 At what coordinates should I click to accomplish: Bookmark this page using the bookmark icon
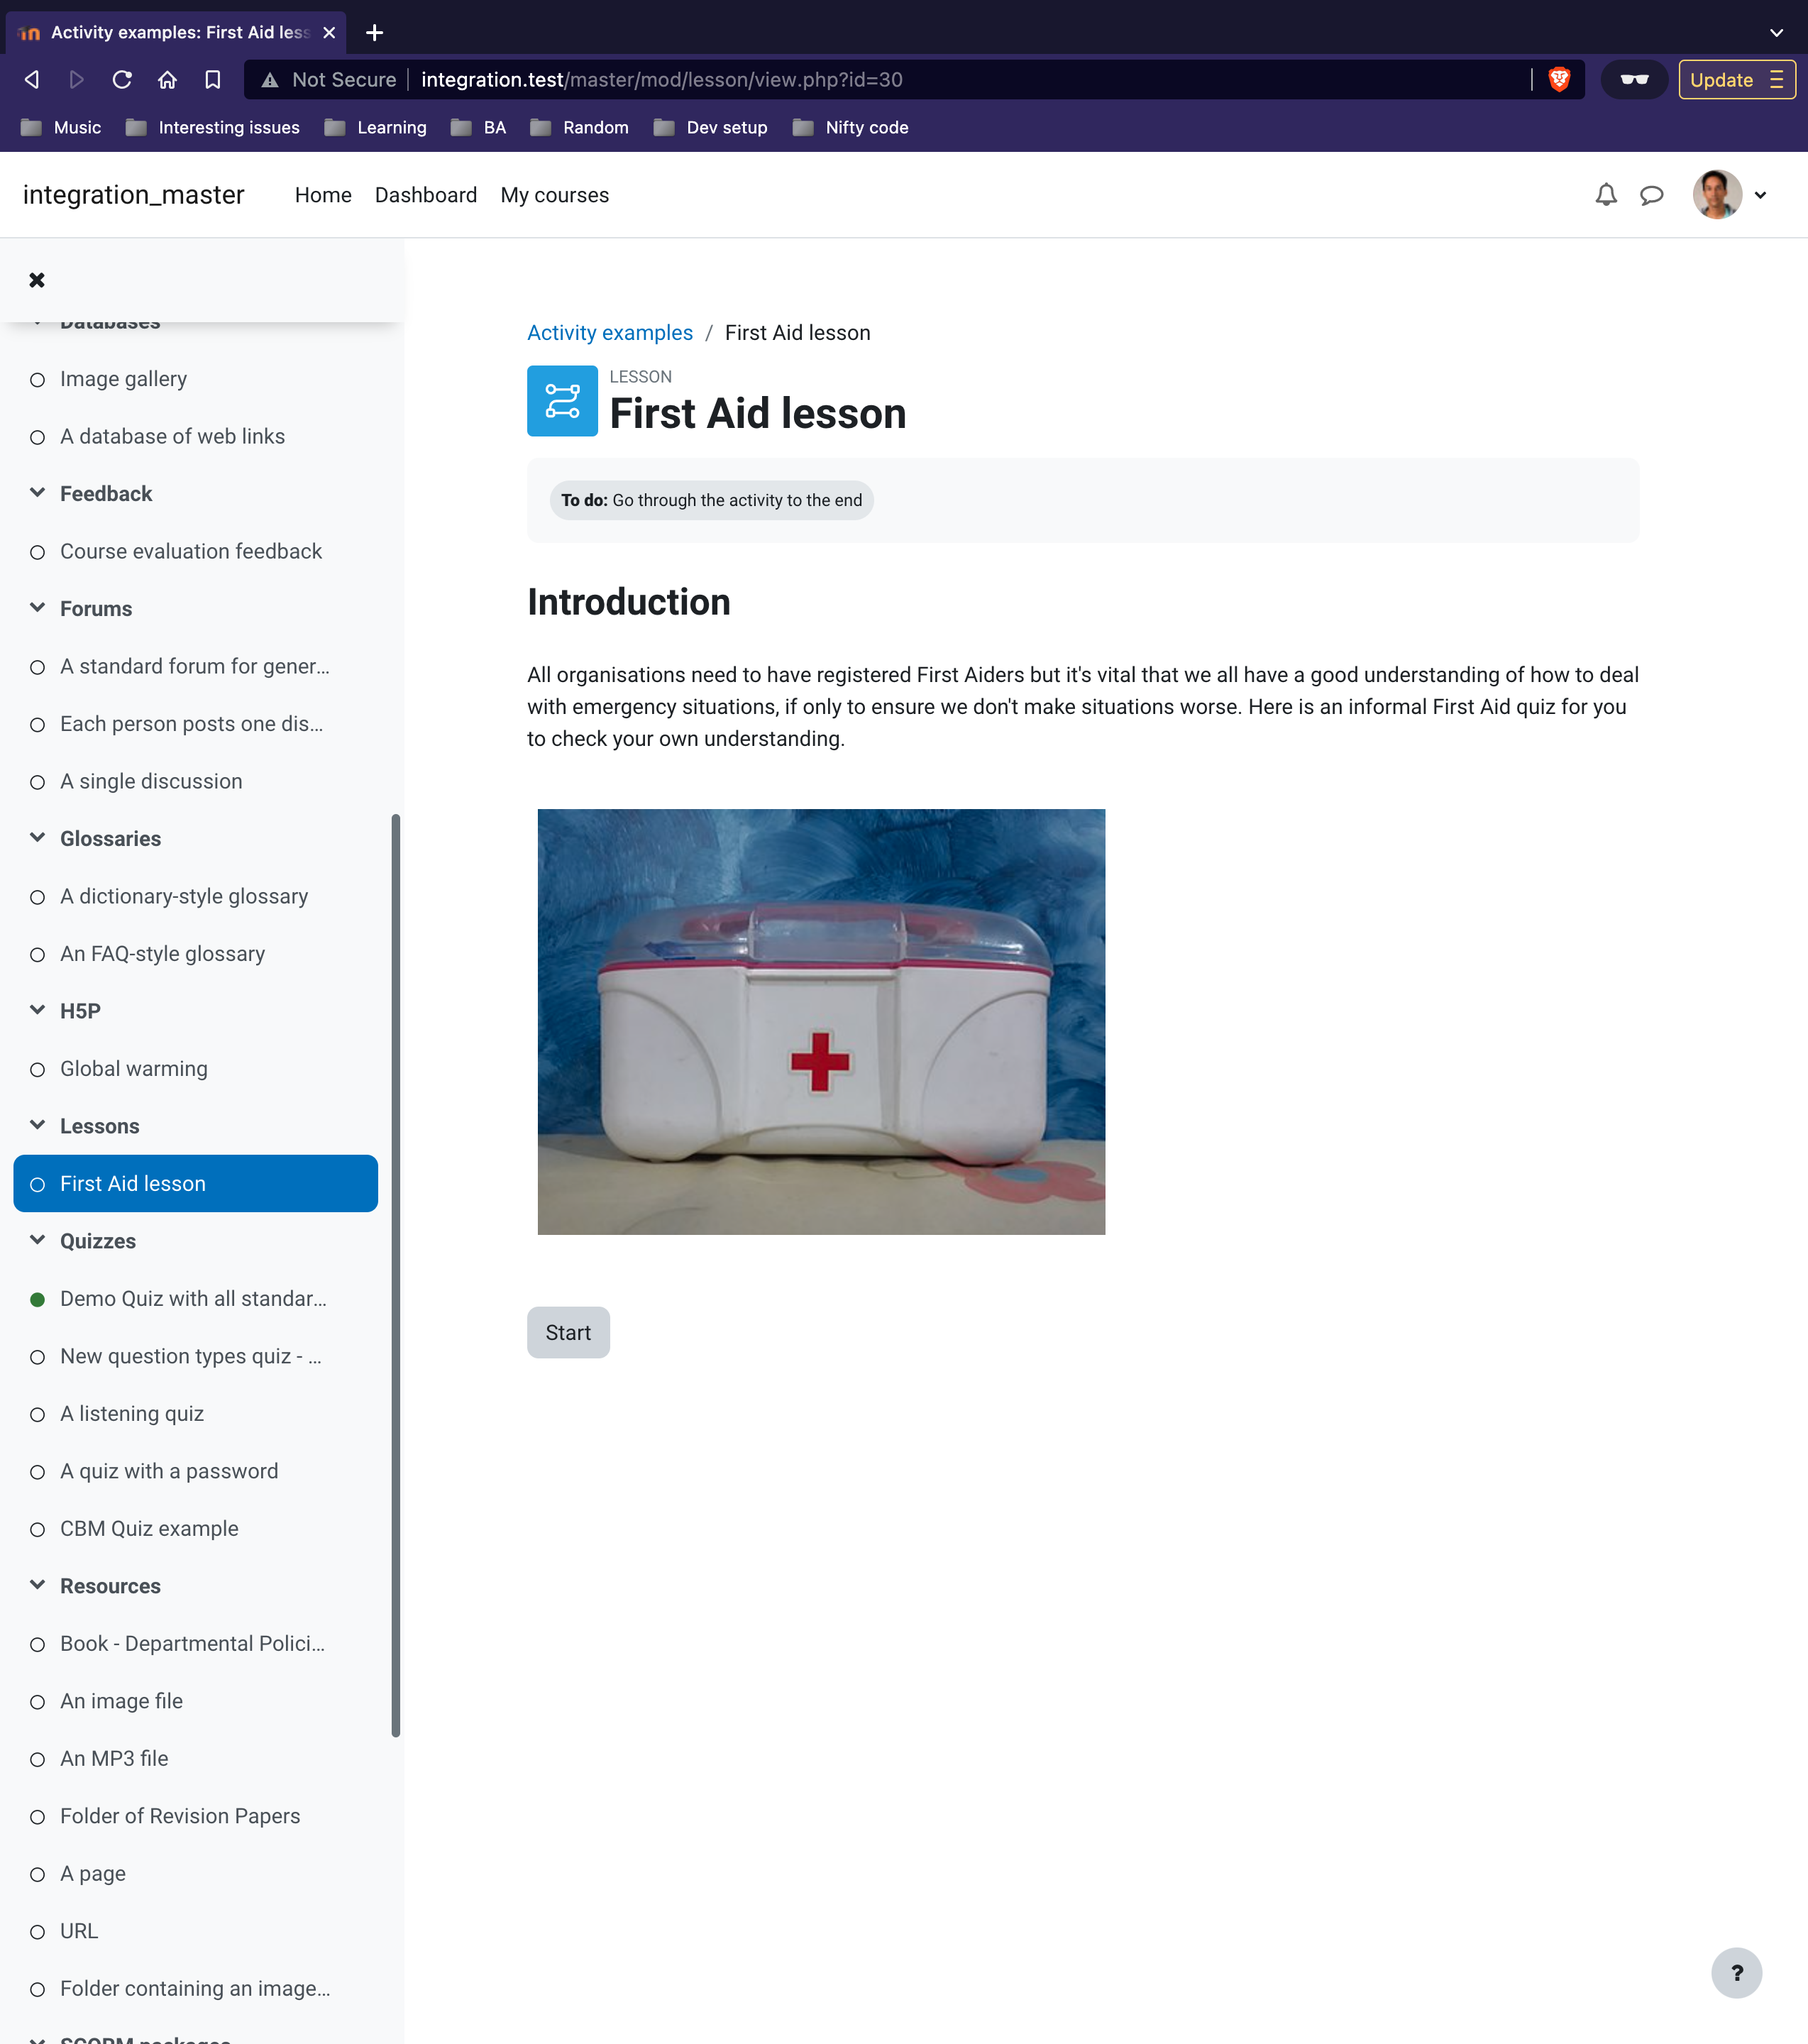tap(212, 79)
